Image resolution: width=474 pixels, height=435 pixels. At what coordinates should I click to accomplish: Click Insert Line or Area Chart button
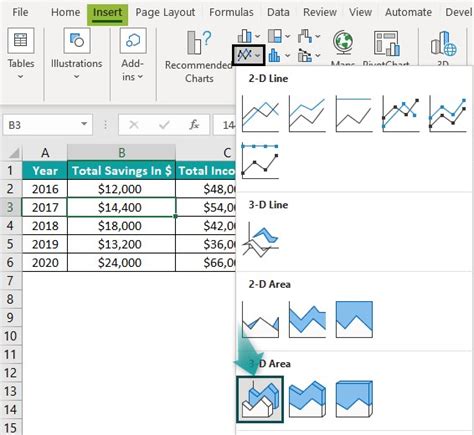(x=248, y=55)
